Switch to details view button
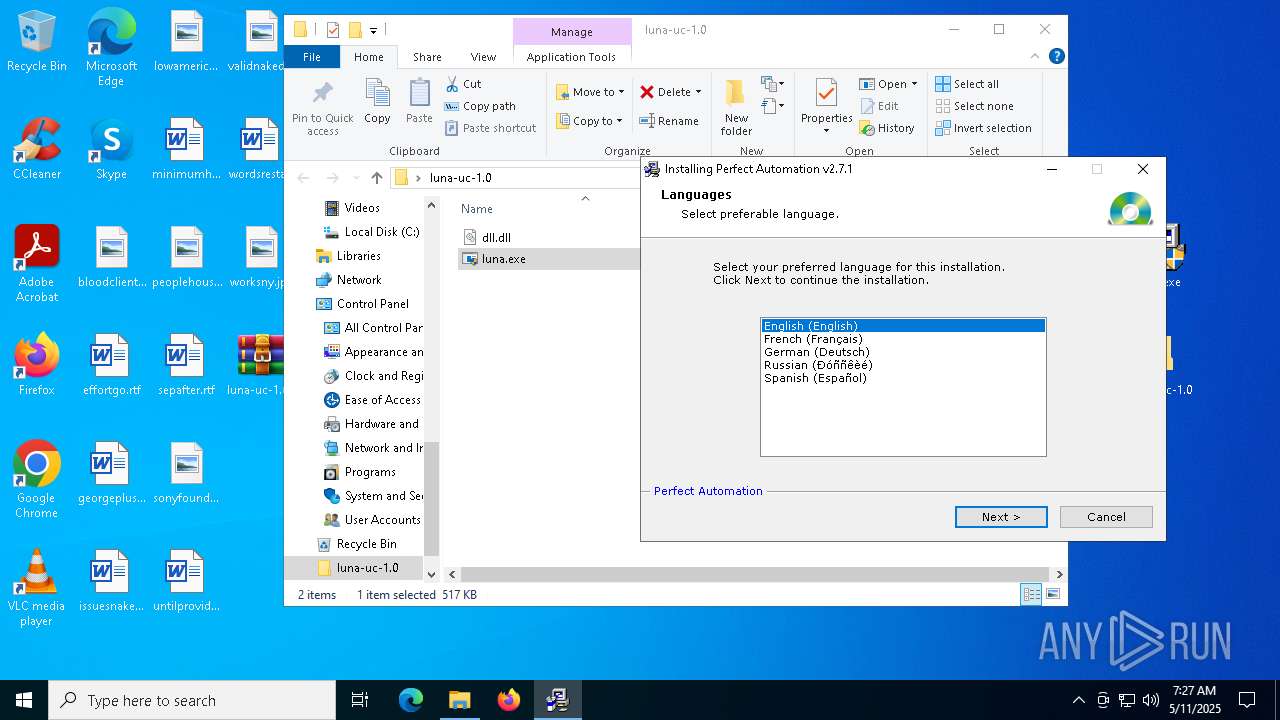 (1031, 594)
